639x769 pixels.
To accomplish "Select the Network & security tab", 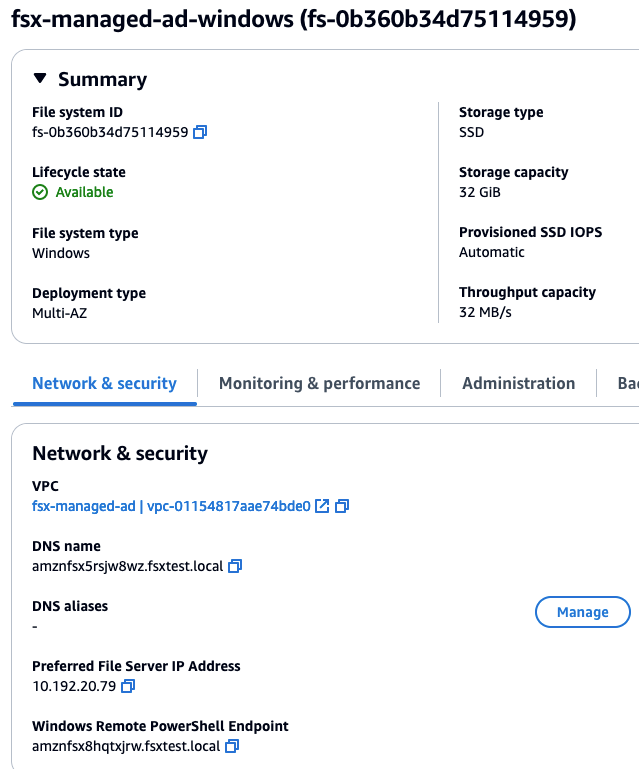I will [x=104, y=383].
